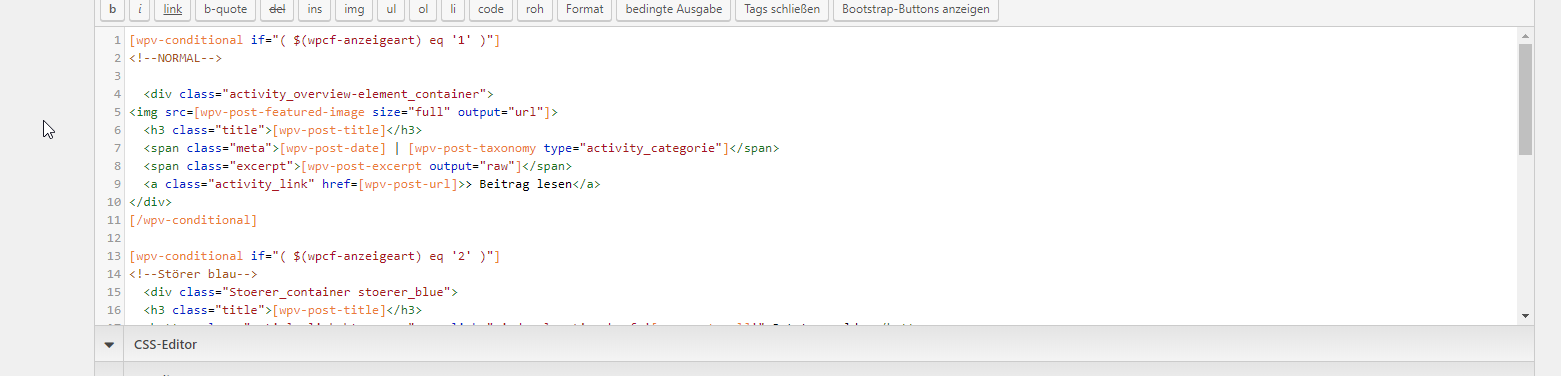Screen dimensions: 1561x376
Task: Click the '<!--NORMAL-->' comment line
Action: point(175,58)
